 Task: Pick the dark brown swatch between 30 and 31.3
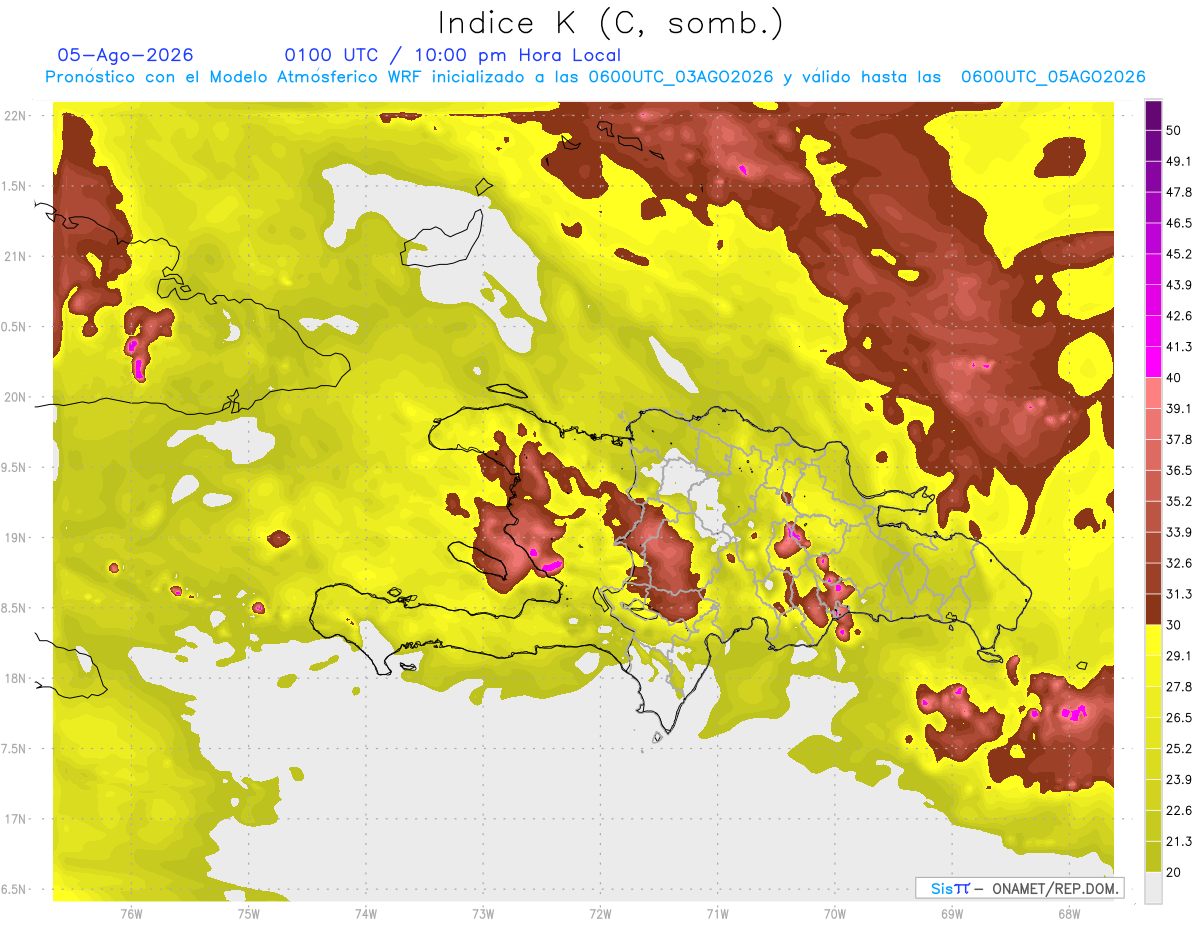tap(1153, 609)
